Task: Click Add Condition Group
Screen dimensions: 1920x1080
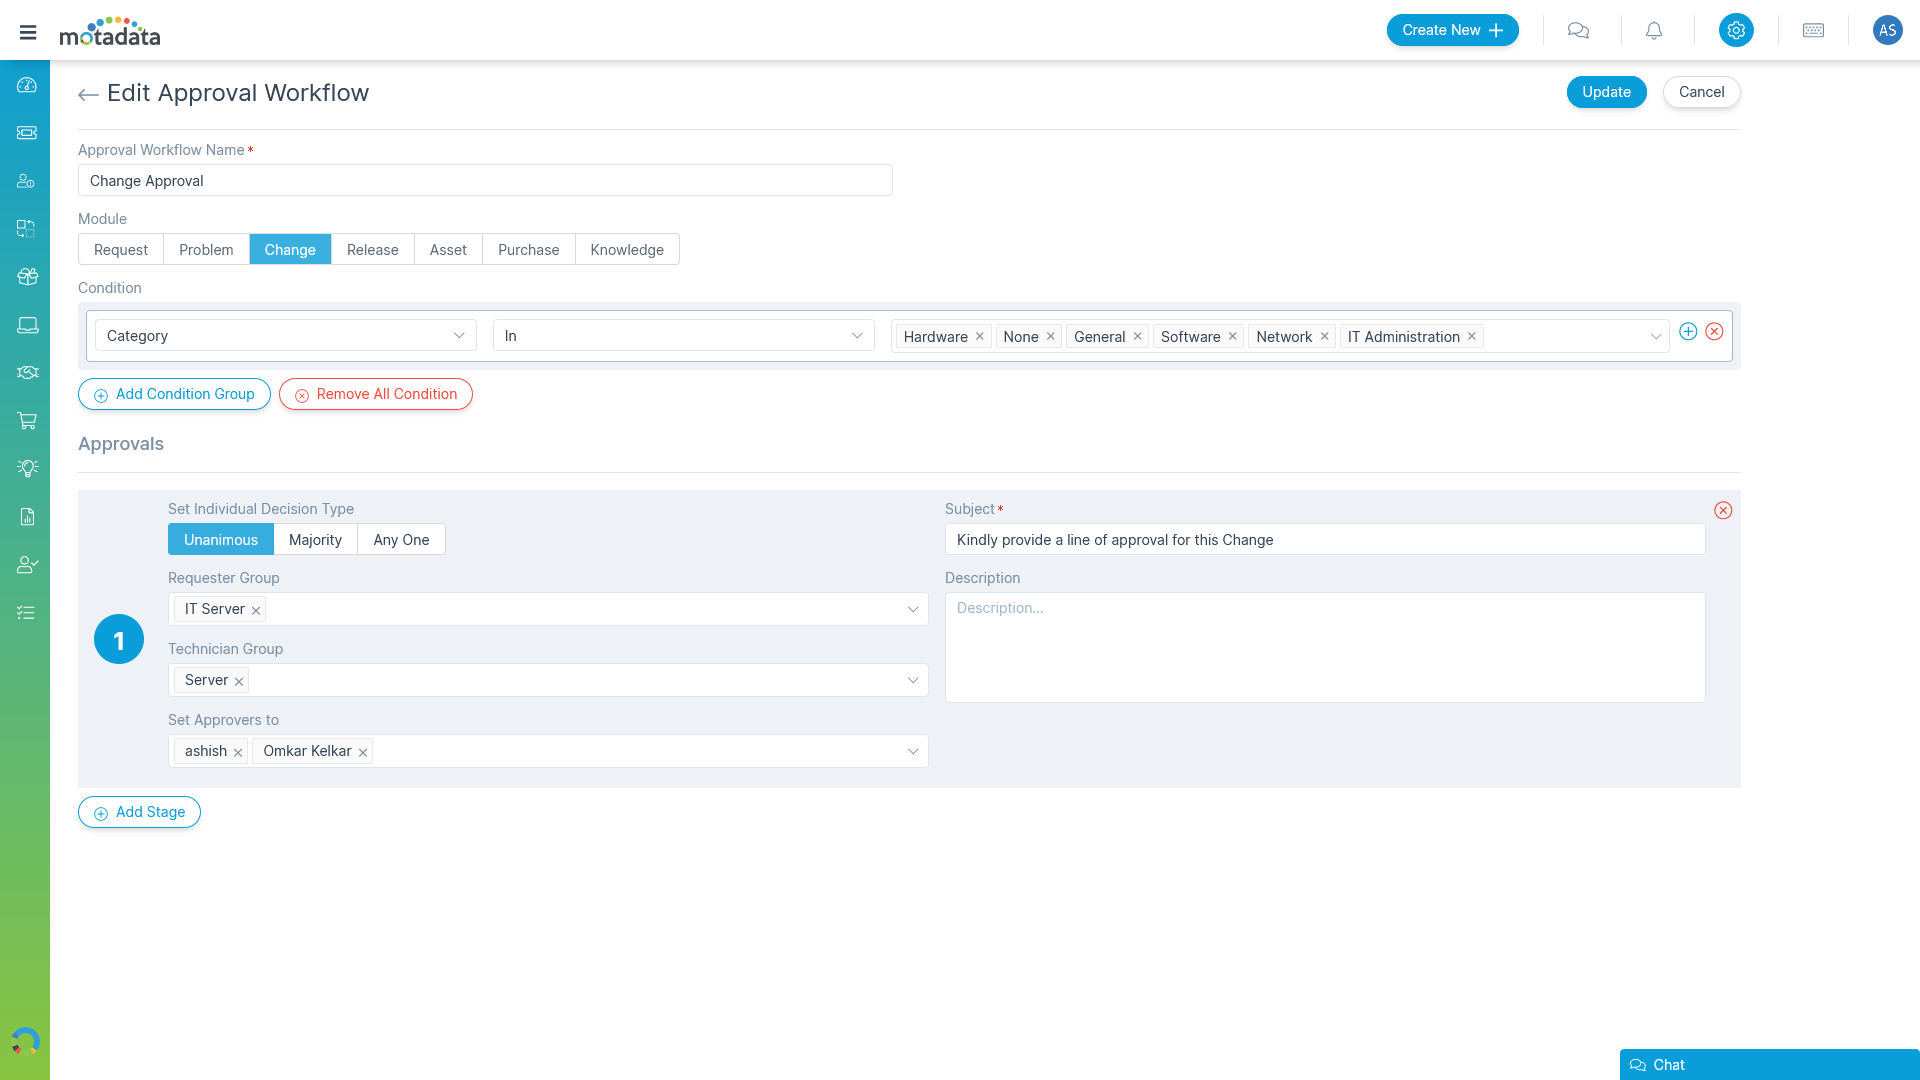Action: (x=174, y=394)
